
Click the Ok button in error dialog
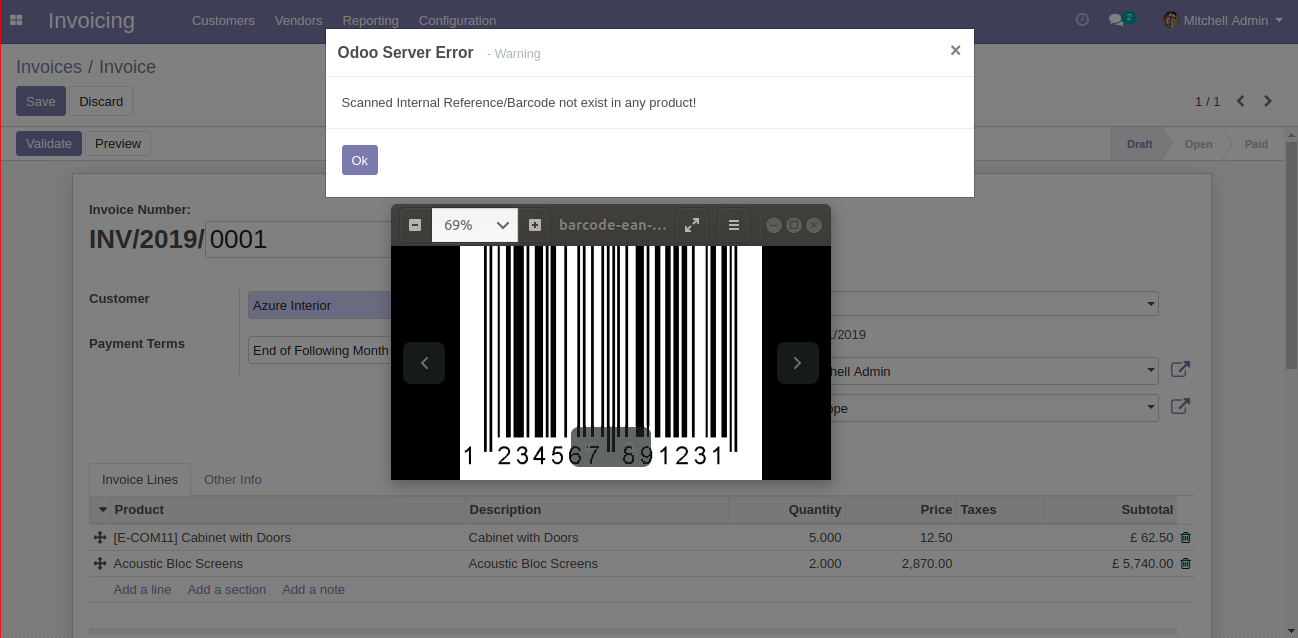click(x=360, y=160)
